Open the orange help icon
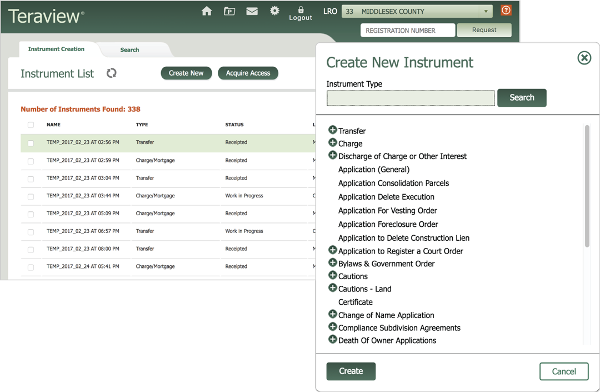600x392 pixels. [506, 10]
